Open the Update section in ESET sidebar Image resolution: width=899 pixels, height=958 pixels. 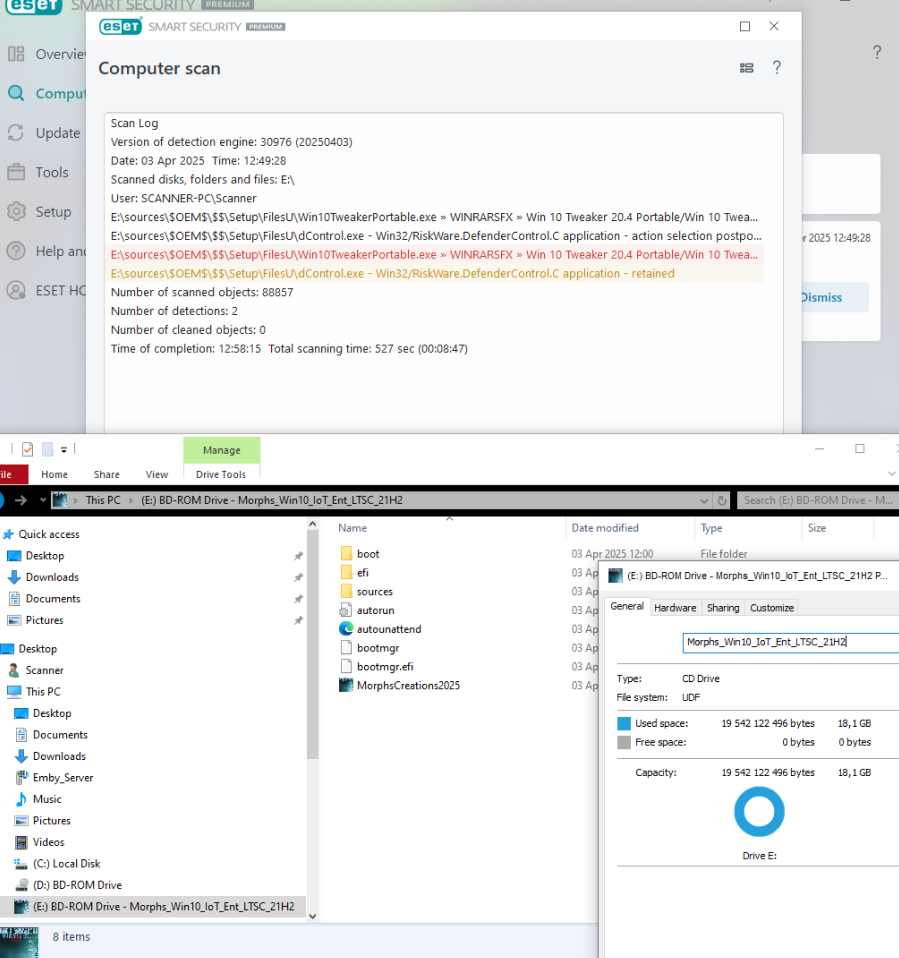(x=44, y=133)
